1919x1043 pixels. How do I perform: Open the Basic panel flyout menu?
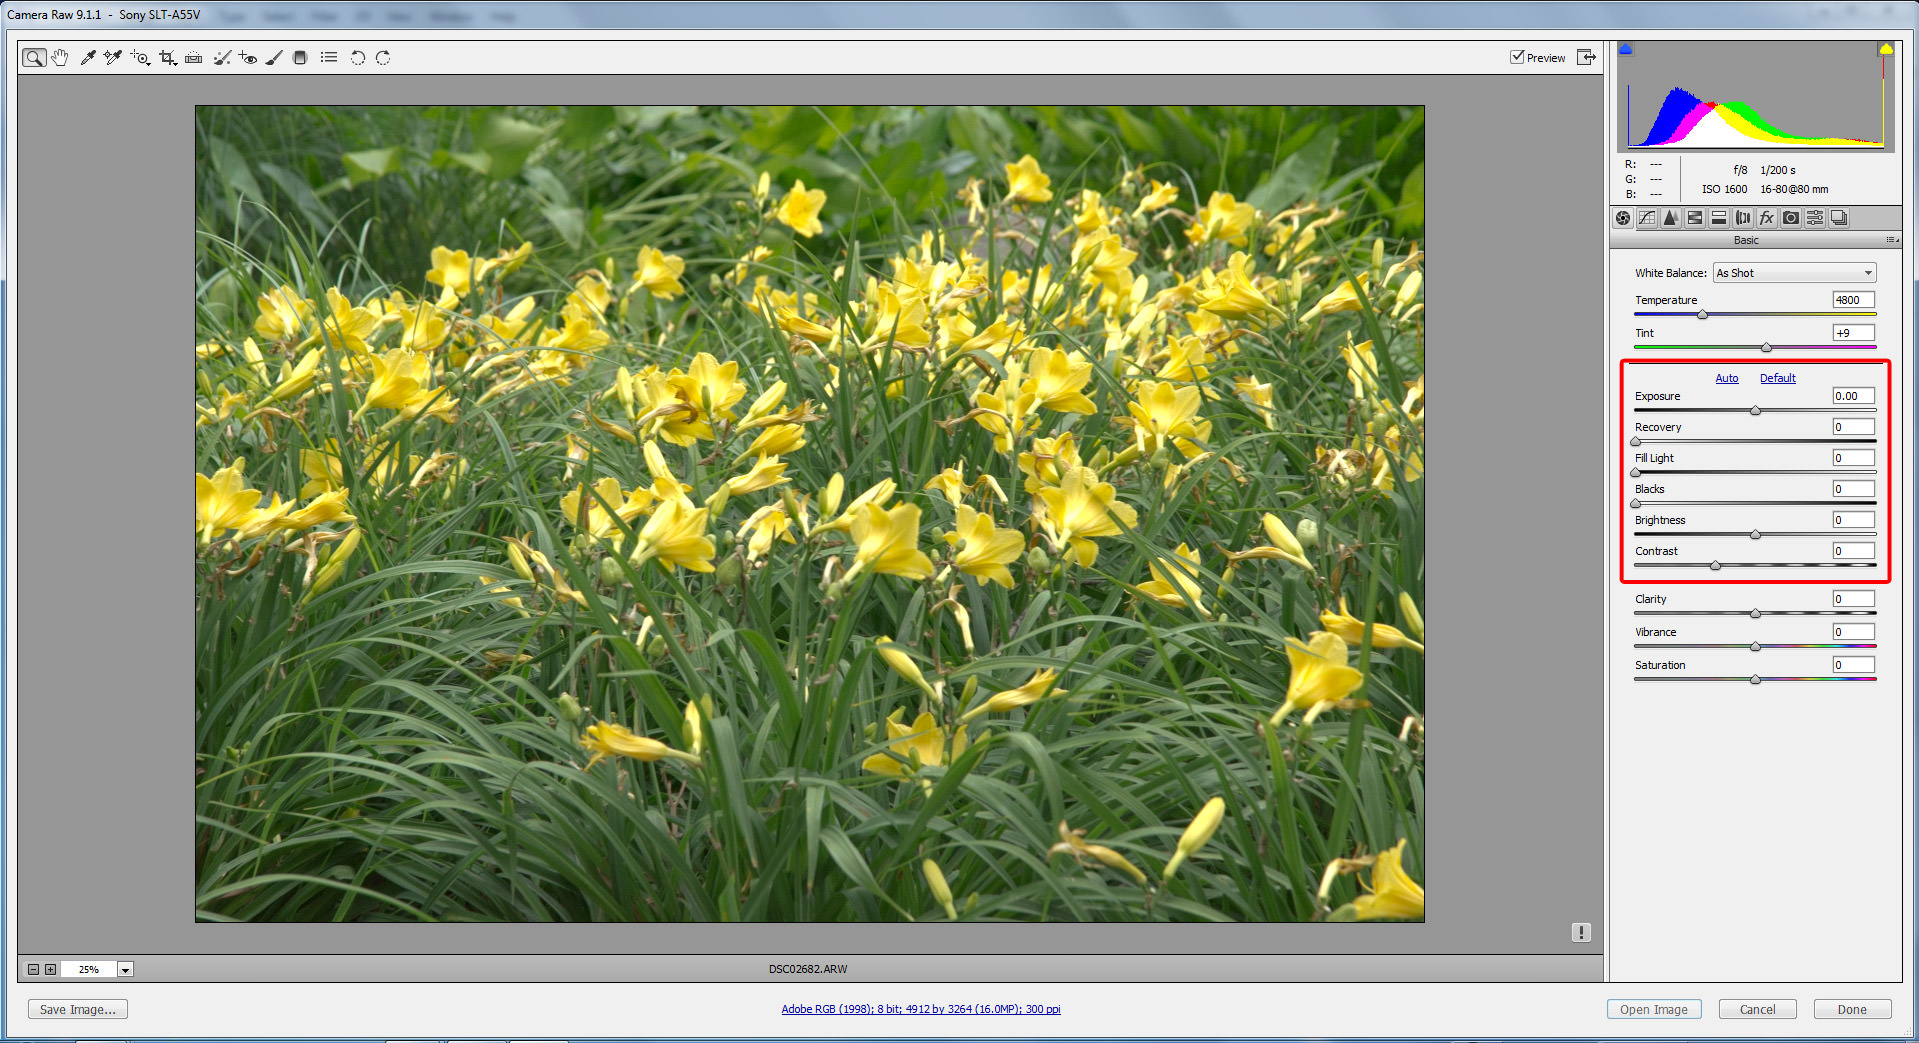coord(1891,240)
